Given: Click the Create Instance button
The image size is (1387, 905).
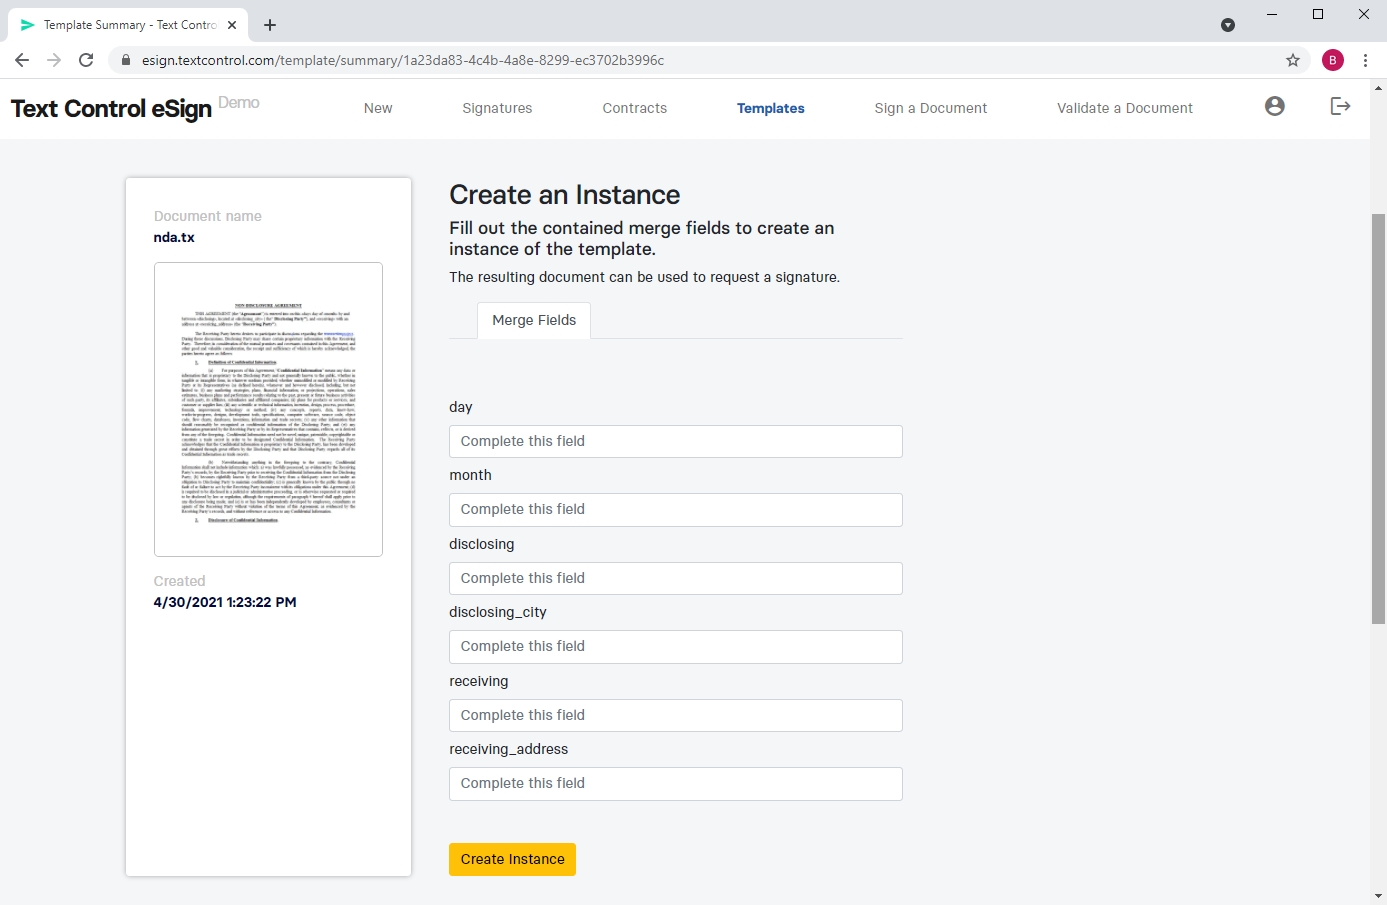Looking at the screenshot, I should pyautogui.click(x=512, y=858).
